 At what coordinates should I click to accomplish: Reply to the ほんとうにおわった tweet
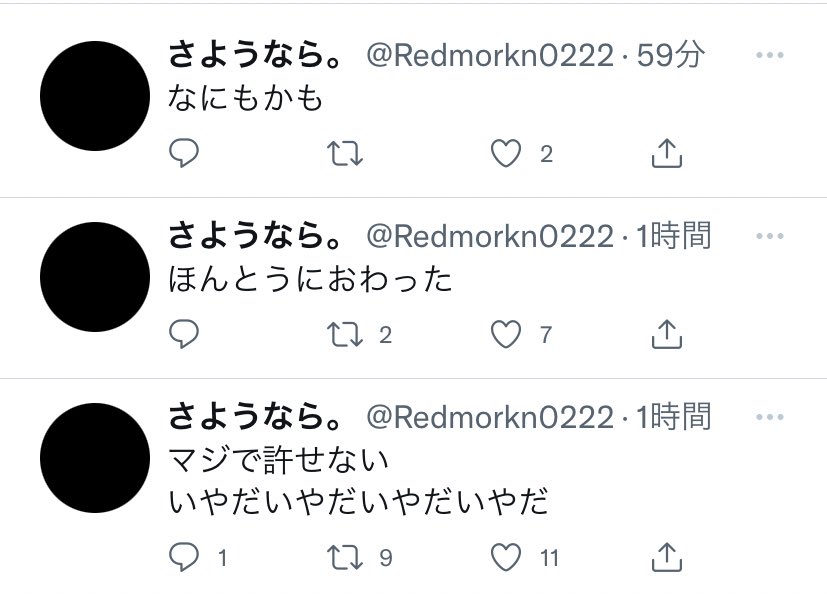click(x=184, y=334)
